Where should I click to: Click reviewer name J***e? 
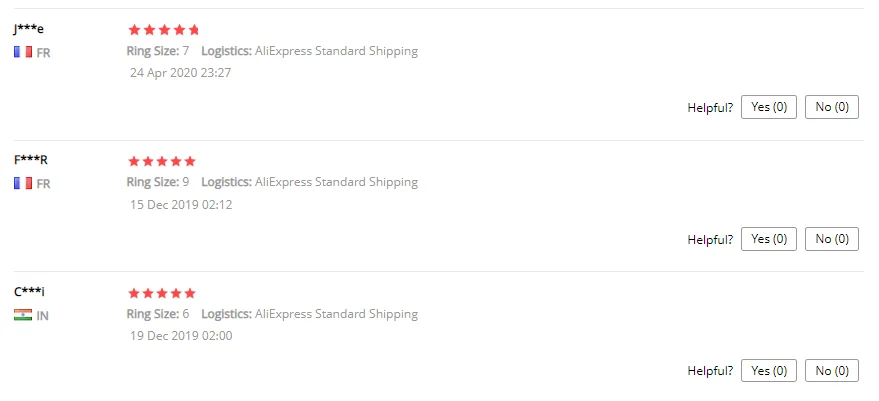(x=29, y=29)
